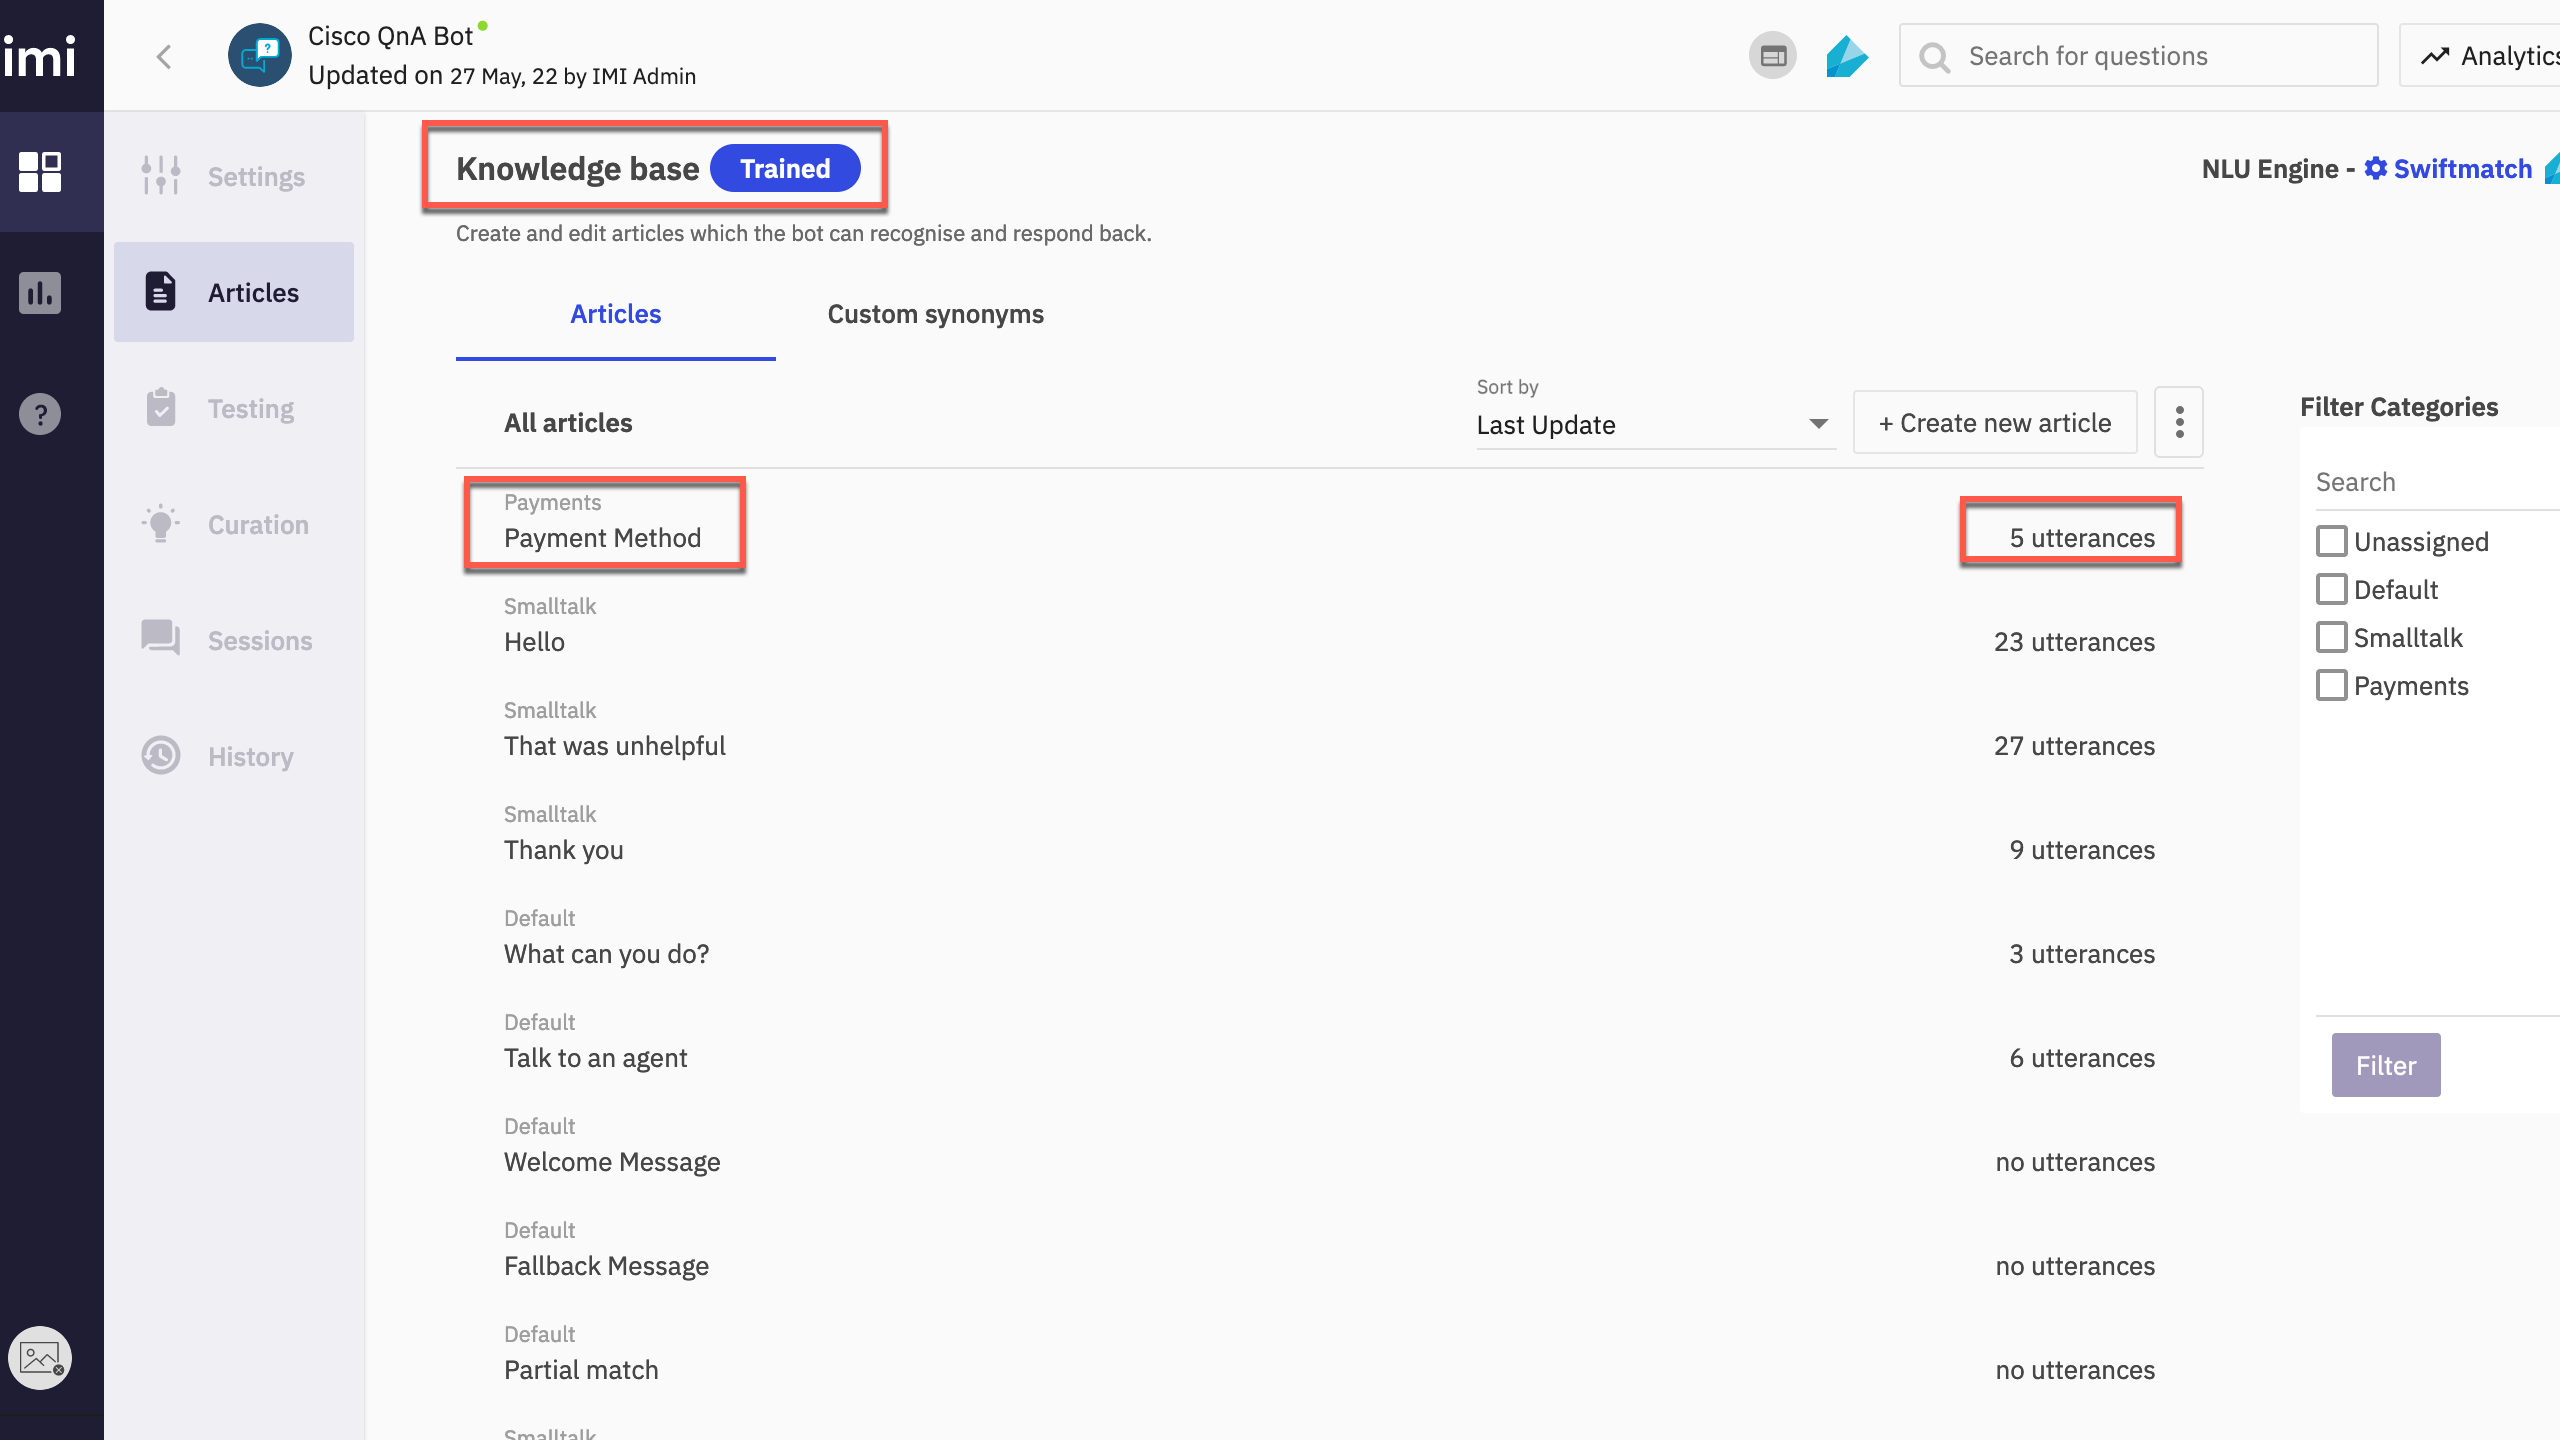Viewport: 2560px width, 1440px height.
Task: Open the Sort by Last Update dropdown
Action: tap(1656, 425)
